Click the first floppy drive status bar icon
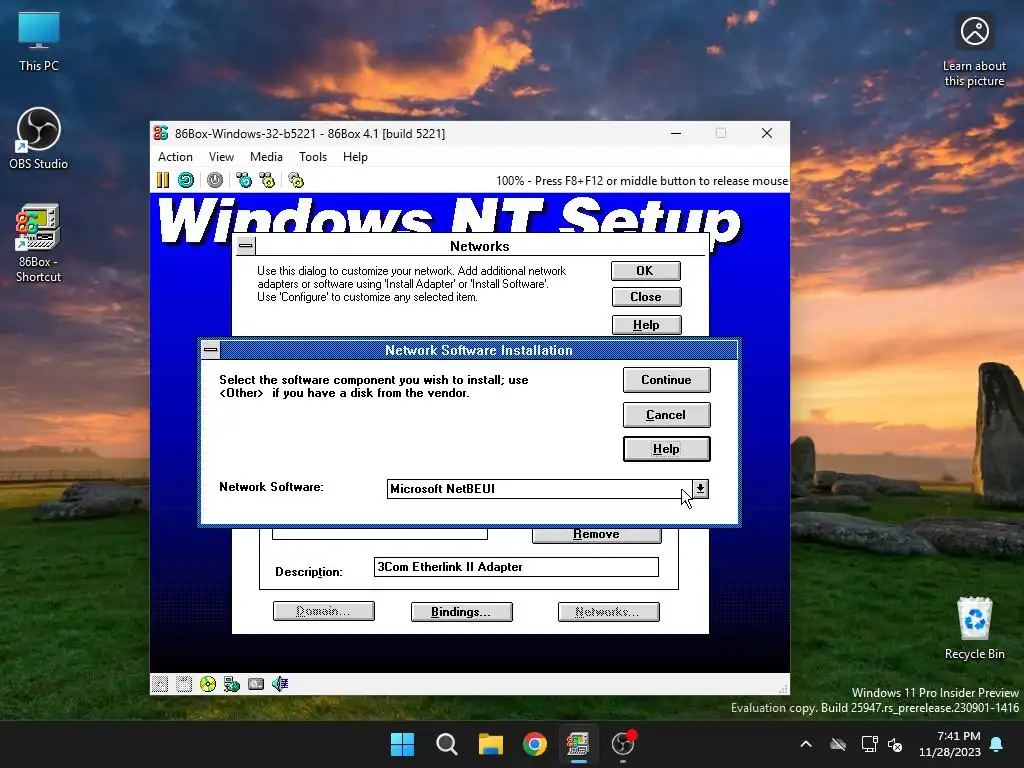This screenshot has height=768, width=1024. tap(160, 684)
